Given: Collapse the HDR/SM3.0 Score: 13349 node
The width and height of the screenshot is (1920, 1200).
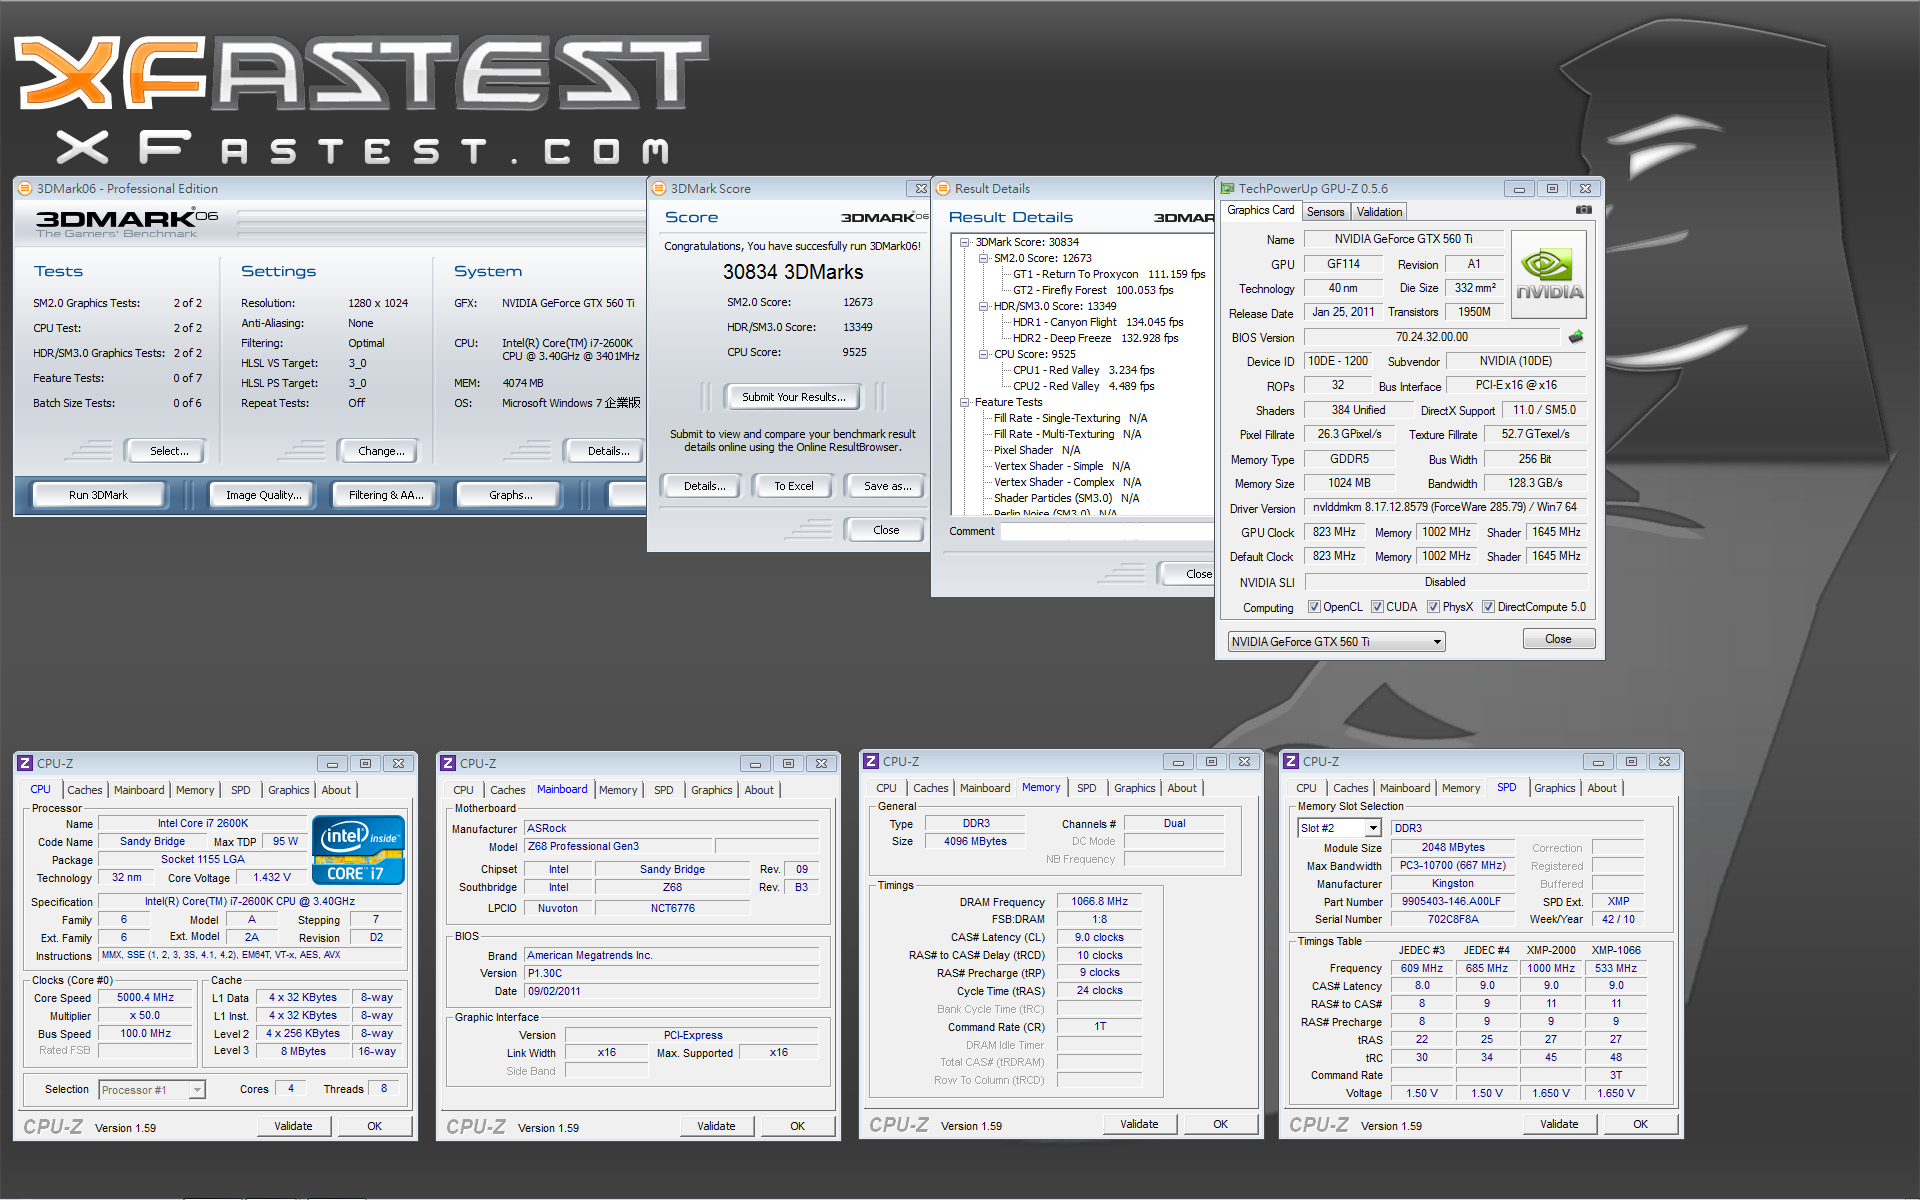Looking at the screenshot, I should [x=984, y=306].
